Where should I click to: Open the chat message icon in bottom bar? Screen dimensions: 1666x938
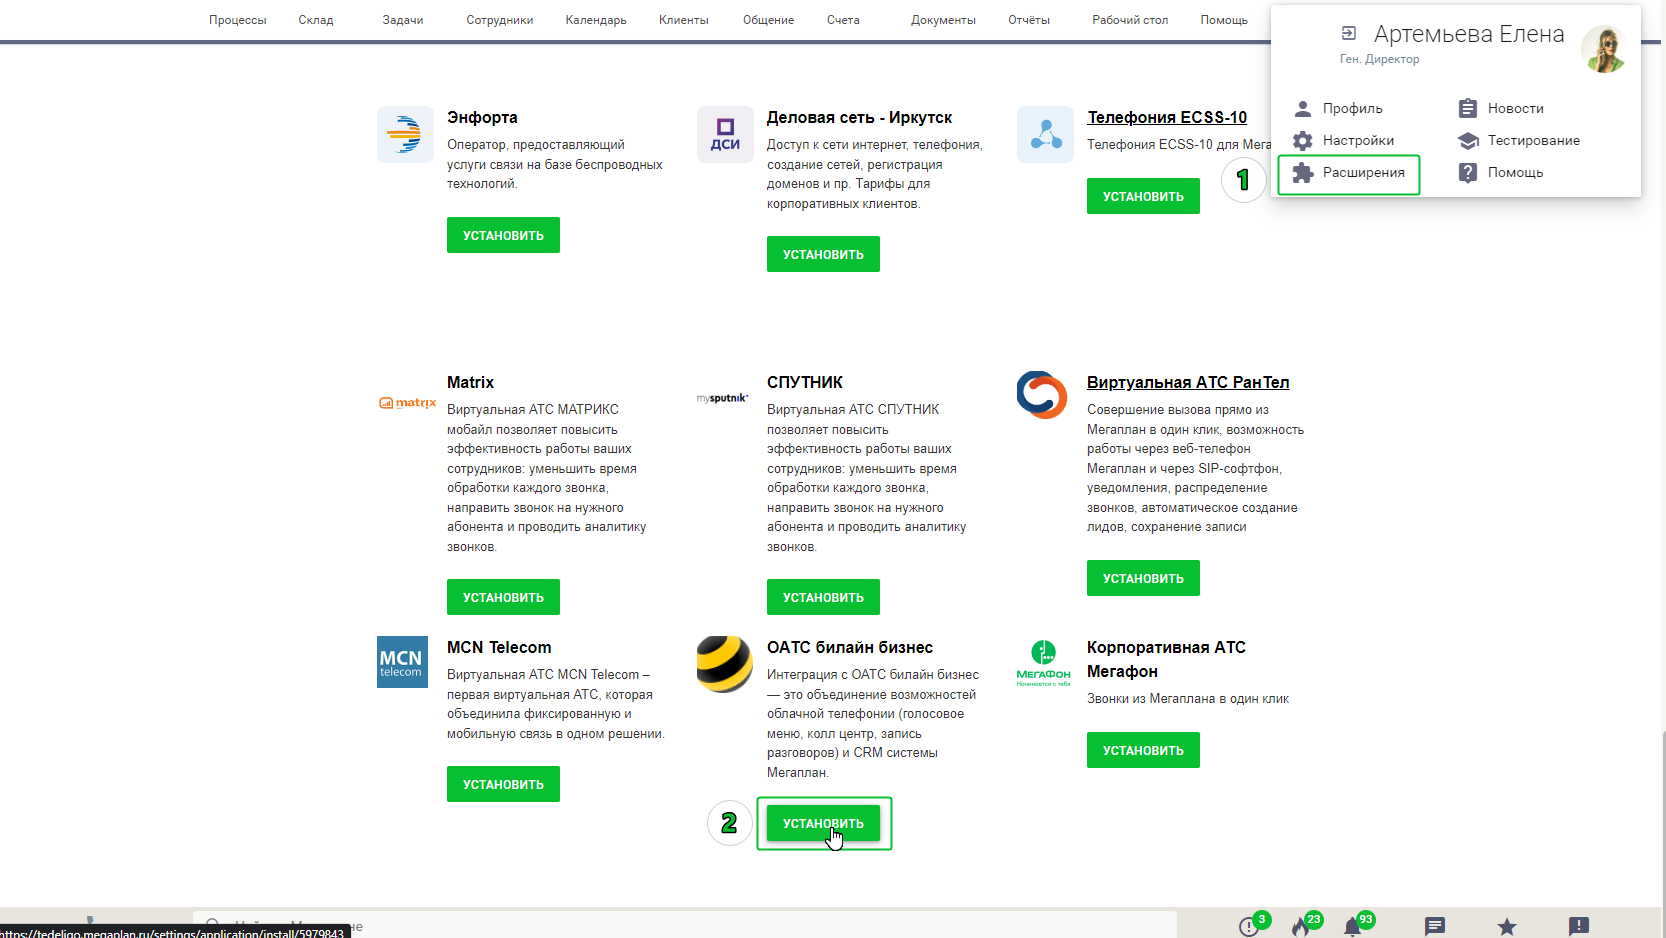pyautogui.click(x=1435, y=926)
